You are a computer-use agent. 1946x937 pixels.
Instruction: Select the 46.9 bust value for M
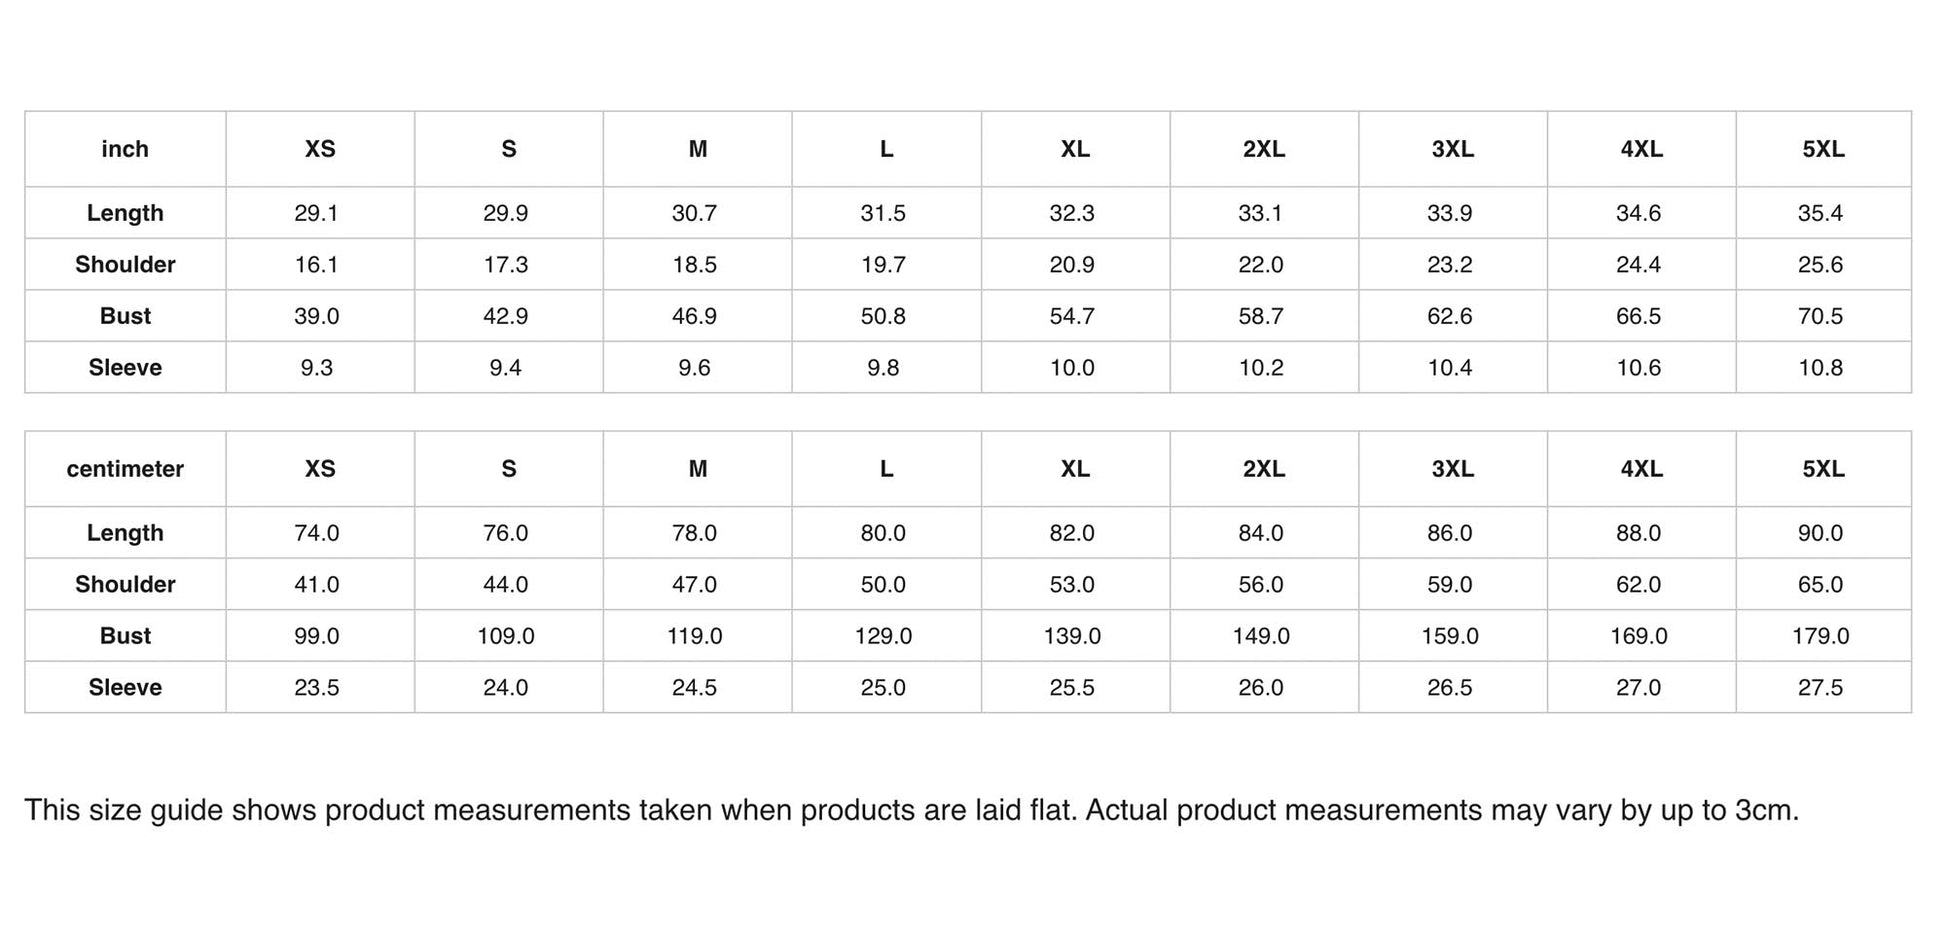point(694,316)
